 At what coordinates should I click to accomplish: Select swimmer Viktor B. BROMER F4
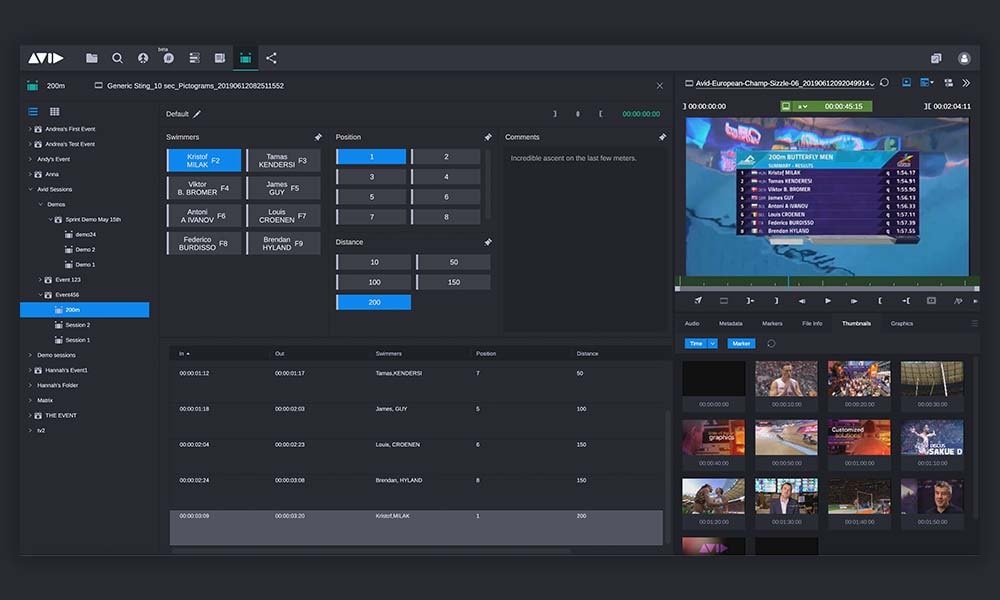[x=204, y=188]
